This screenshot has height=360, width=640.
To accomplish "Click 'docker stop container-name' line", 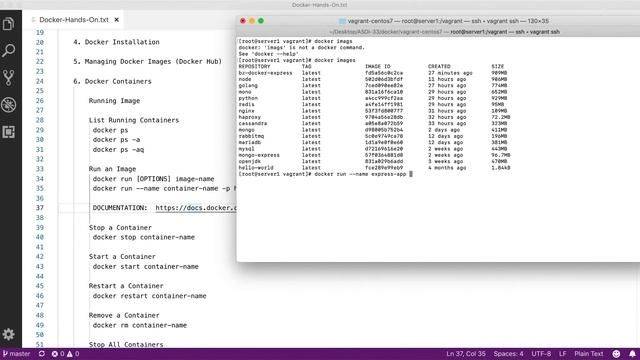I will [x=144, y=237].
